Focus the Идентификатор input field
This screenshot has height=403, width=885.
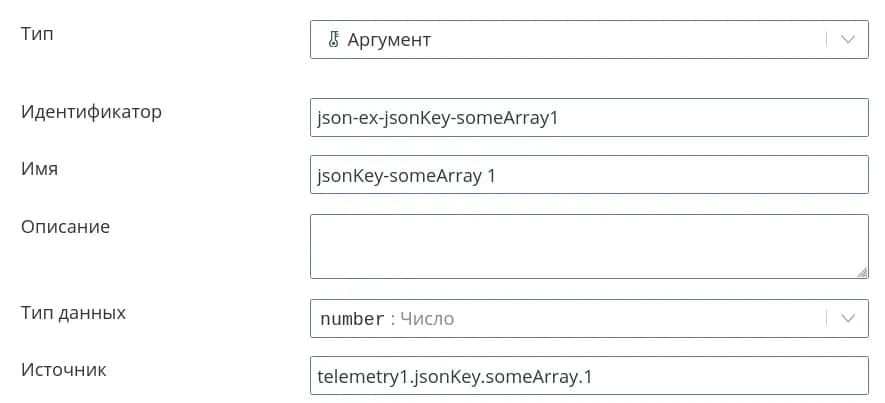click(589, 117)
